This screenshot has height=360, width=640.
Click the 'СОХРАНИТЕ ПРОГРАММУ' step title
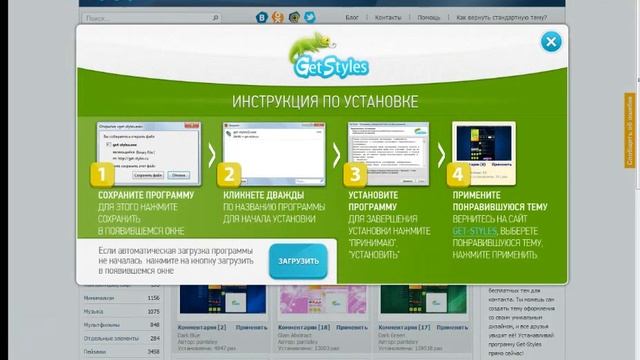(x=146, y=195)
